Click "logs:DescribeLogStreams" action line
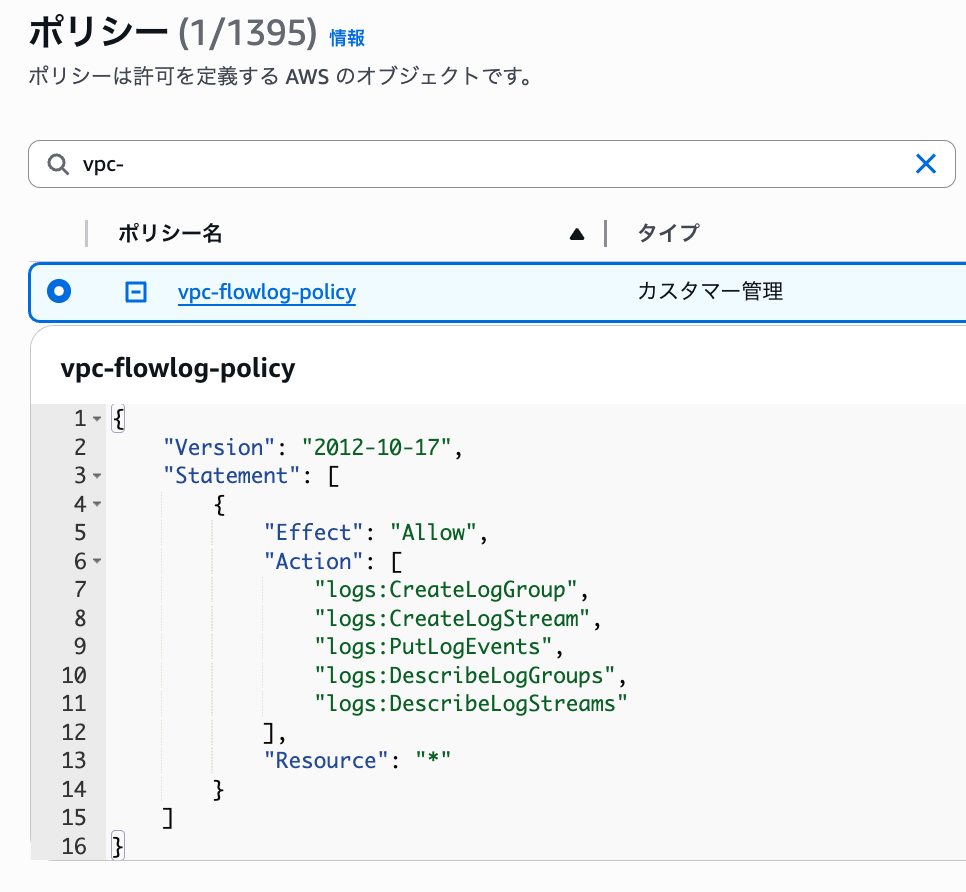Image resolution: width=966 pixels, height=892 pixels. (471, 703)
